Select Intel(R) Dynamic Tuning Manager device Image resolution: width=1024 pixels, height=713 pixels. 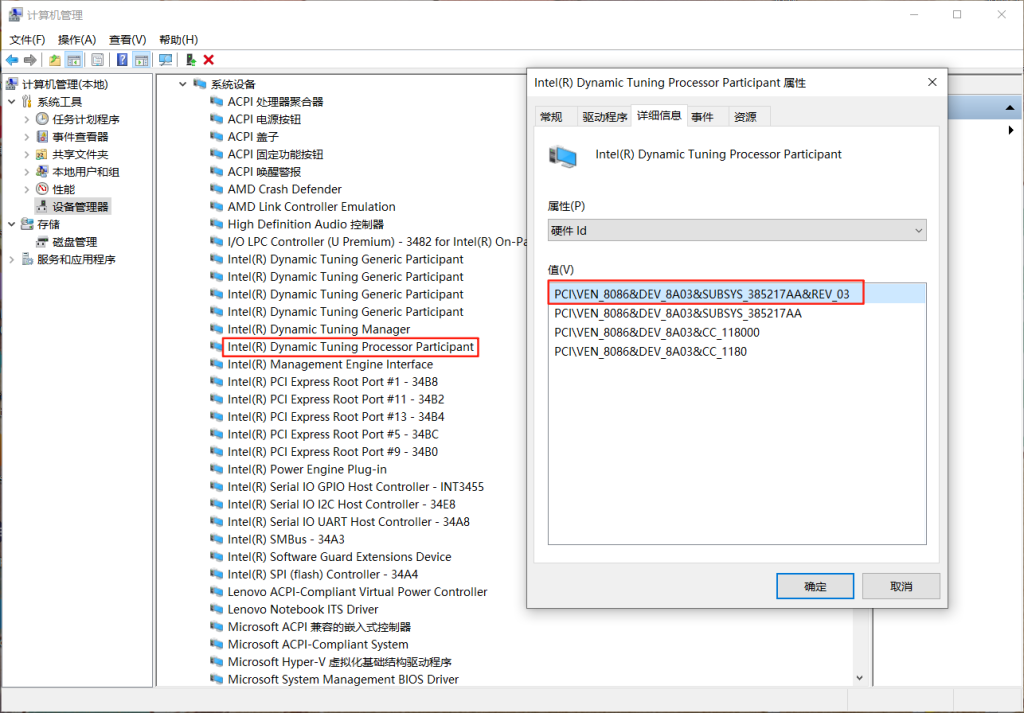click(x=318, y=329)
